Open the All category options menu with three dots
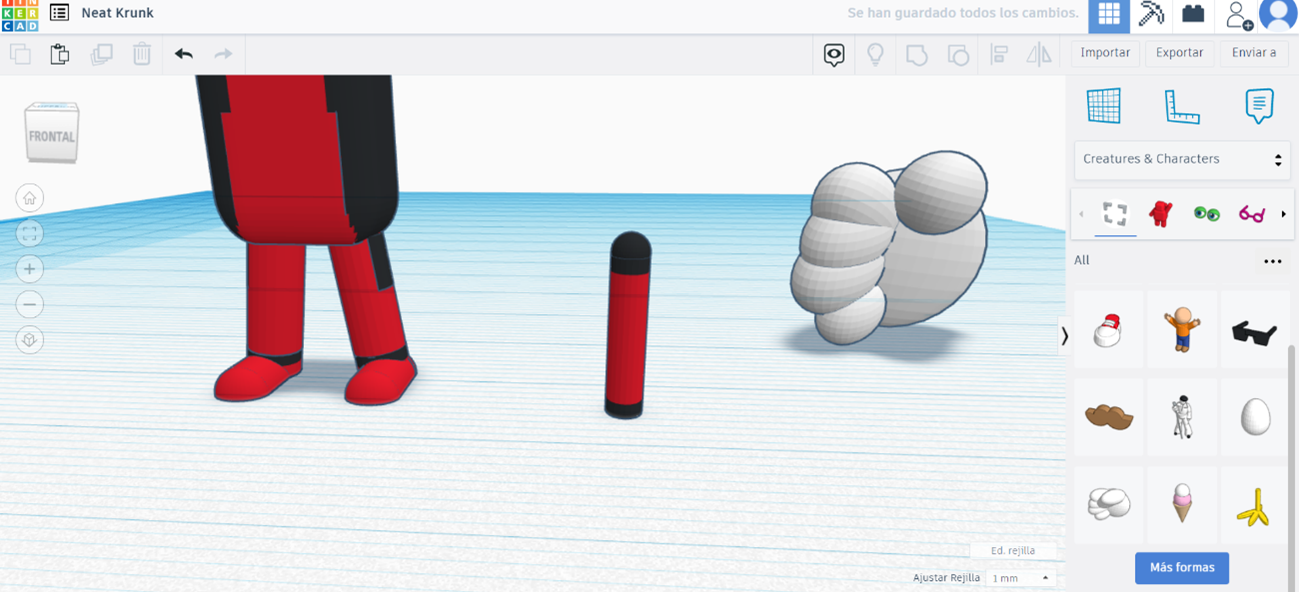The width and height of the screenshot is (1299, 592). pos(1272,260)
